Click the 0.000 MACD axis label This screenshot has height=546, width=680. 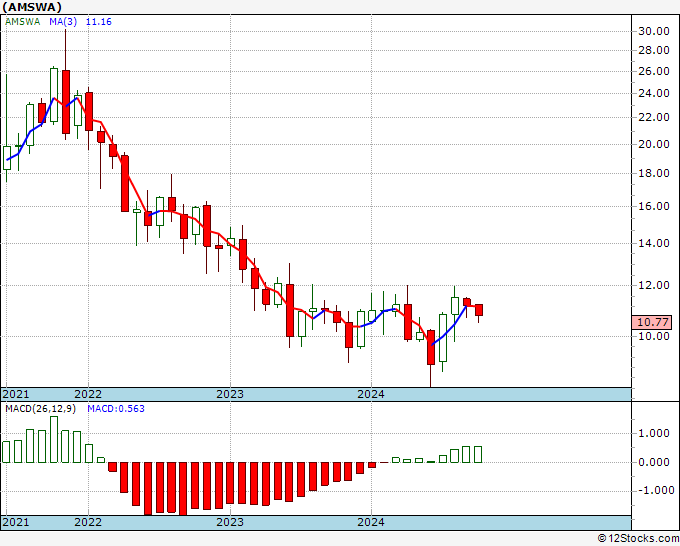(x=656, y=462)
